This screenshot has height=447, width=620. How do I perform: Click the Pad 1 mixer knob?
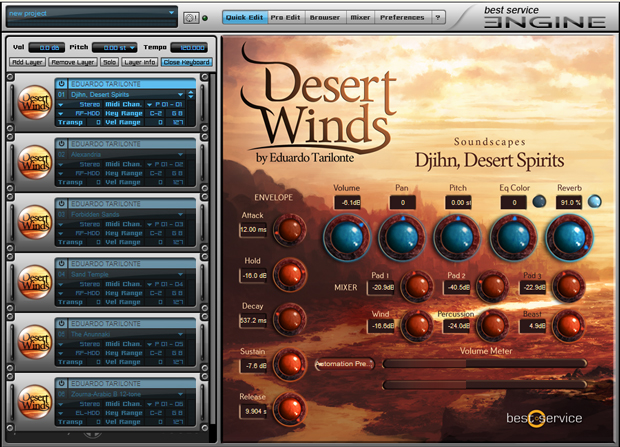(416, 286)
